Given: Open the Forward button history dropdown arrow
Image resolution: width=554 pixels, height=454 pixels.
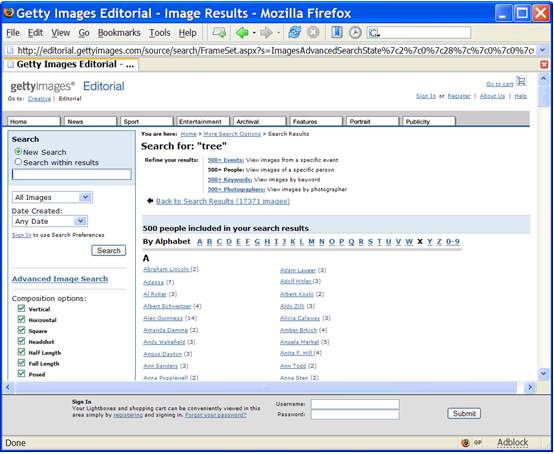Looking at the screenshot, I should [x=278, y=33].
